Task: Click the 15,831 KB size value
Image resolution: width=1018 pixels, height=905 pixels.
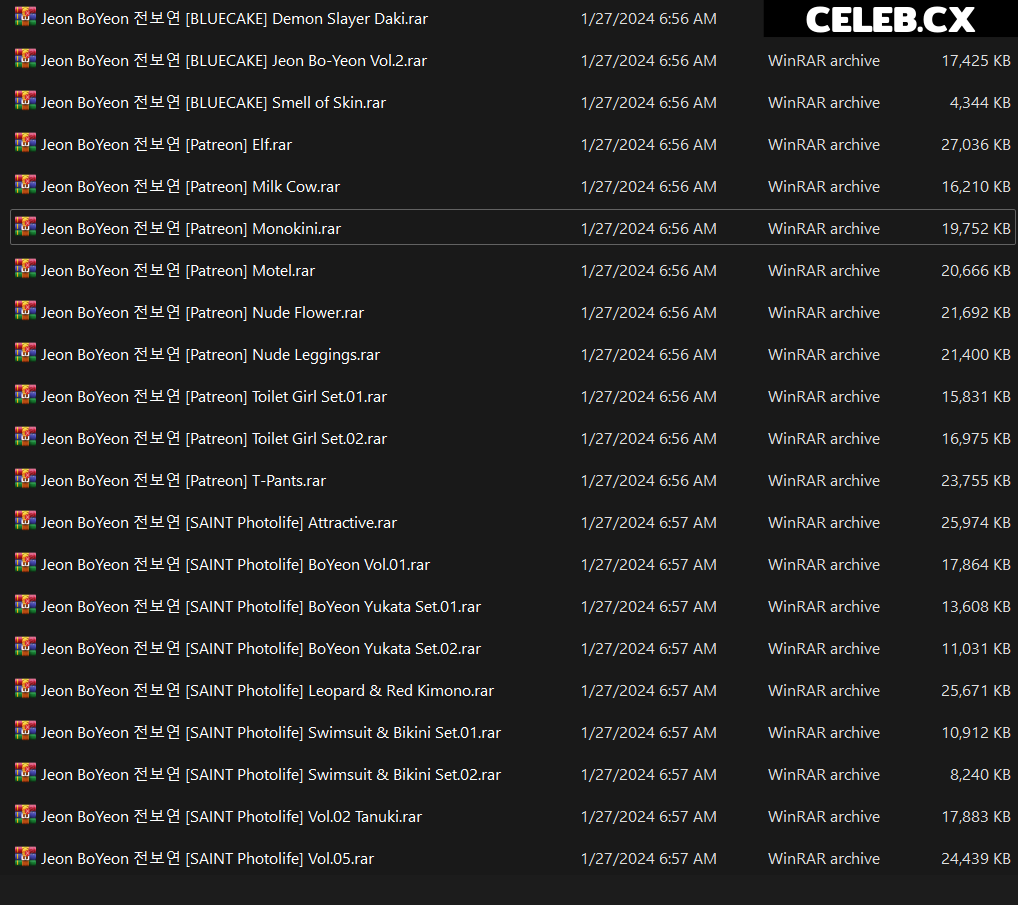Action: [976, 397]
